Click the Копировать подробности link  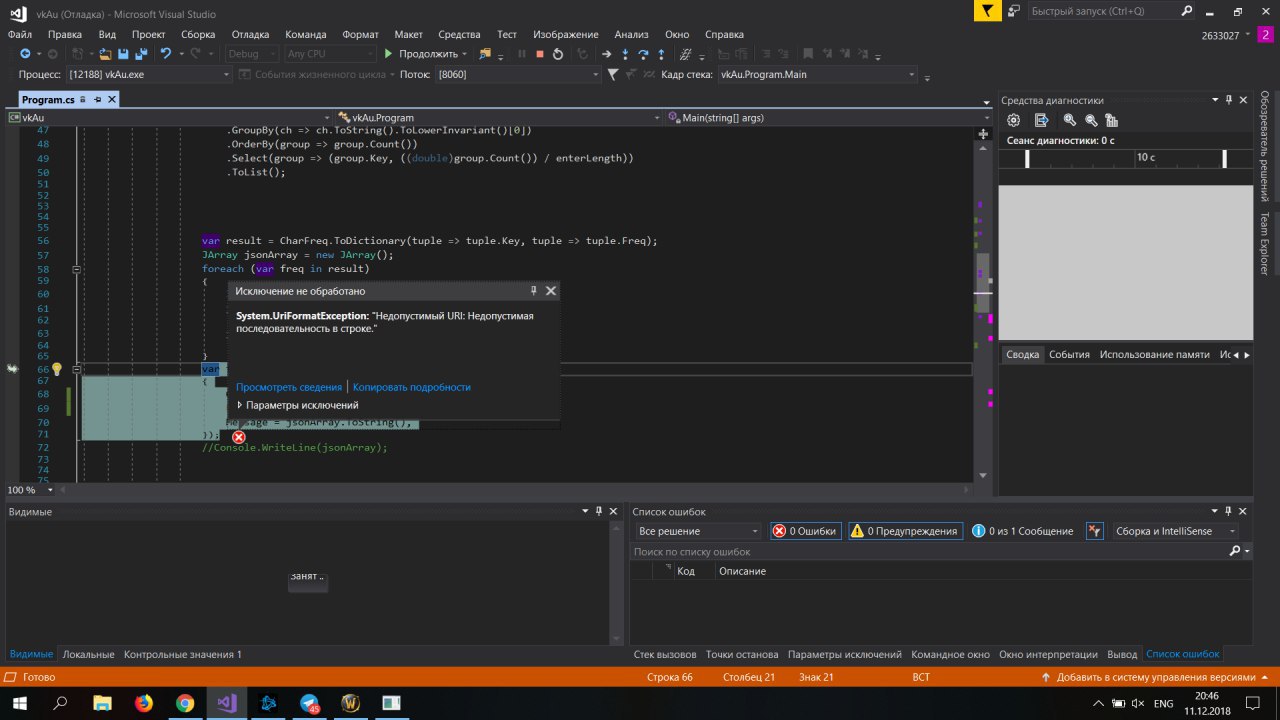click(411, 387)
